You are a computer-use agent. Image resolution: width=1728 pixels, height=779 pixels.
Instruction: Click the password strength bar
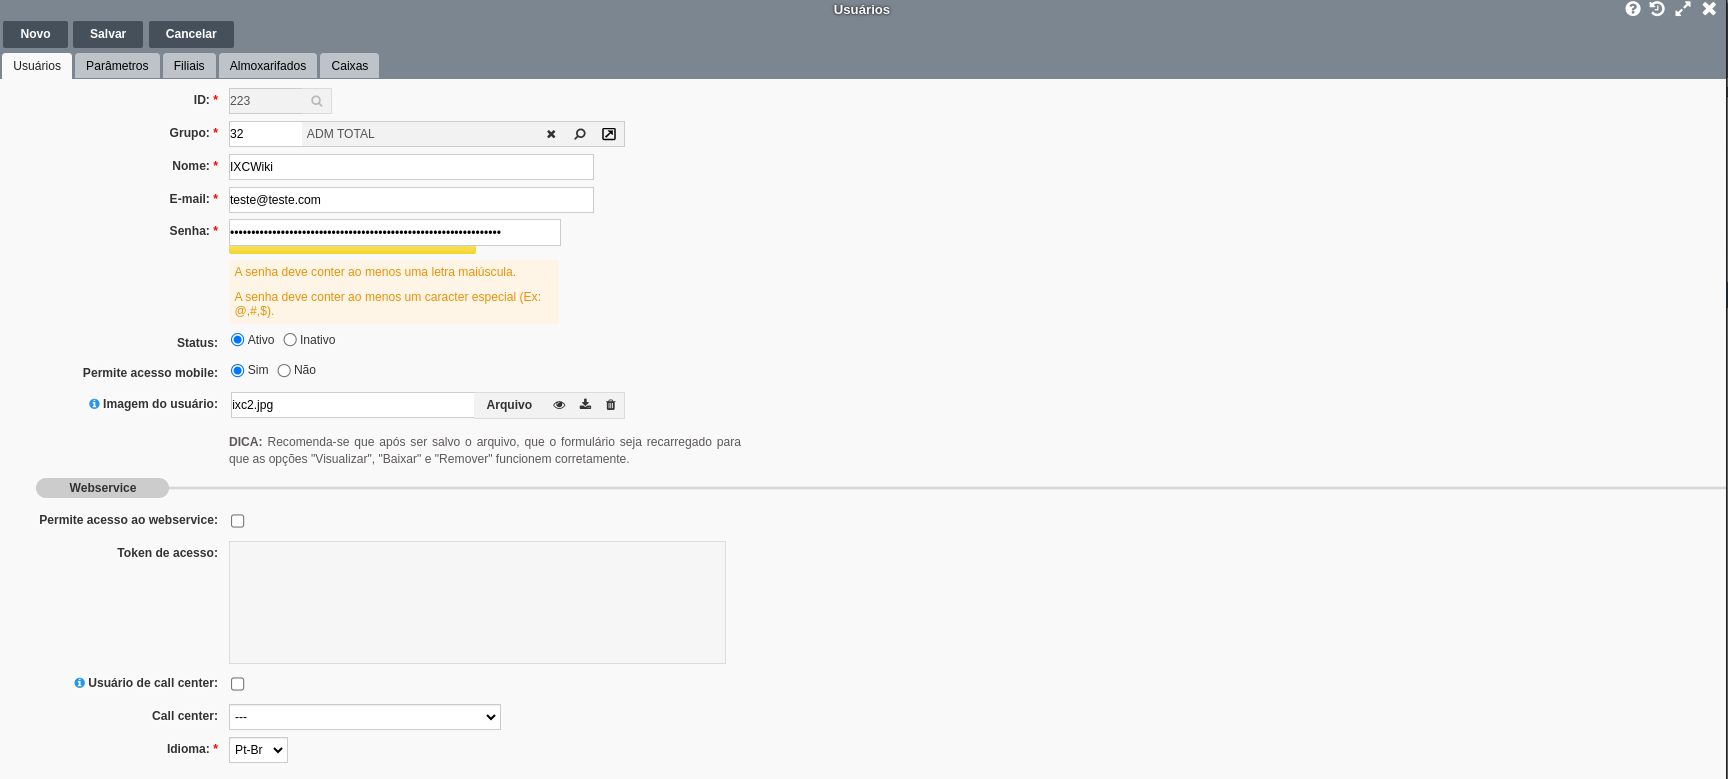click(x=352, y=250)
